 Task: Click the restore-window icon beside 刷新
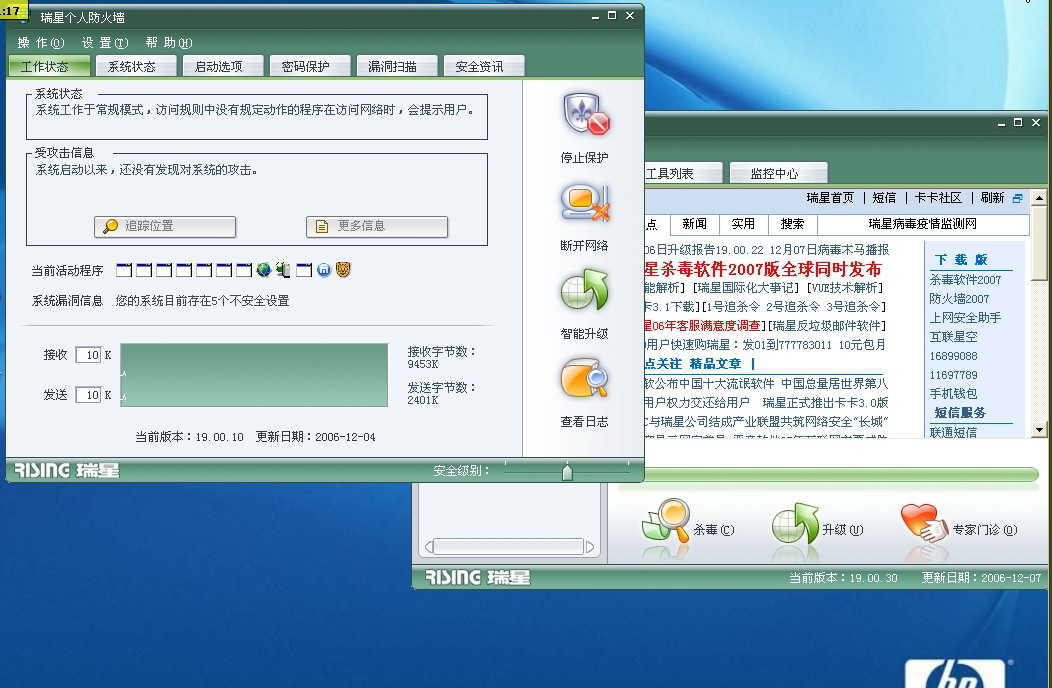[x=1018, y=198]
